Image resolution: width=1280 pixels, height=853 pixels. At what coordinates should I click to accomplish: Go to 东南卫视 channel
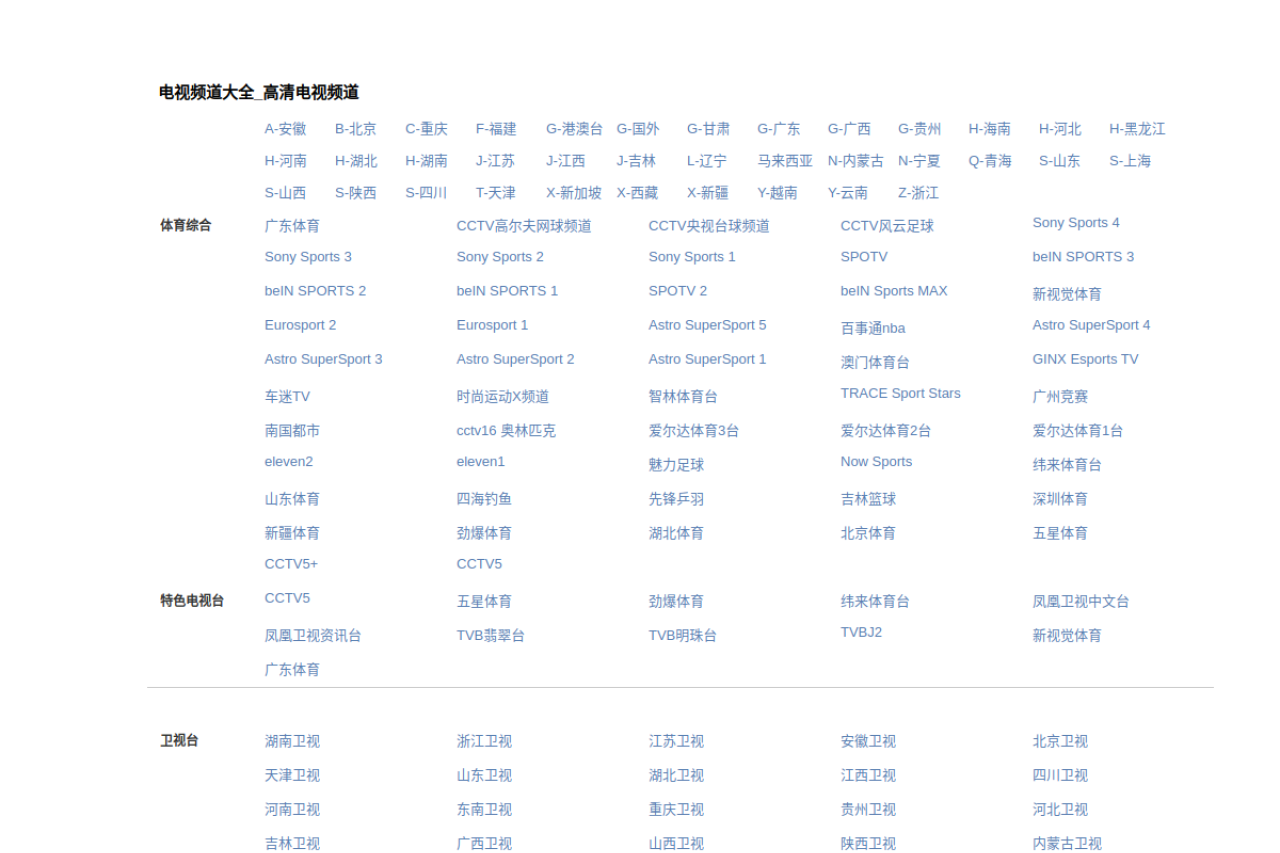[x=484, y=809]
